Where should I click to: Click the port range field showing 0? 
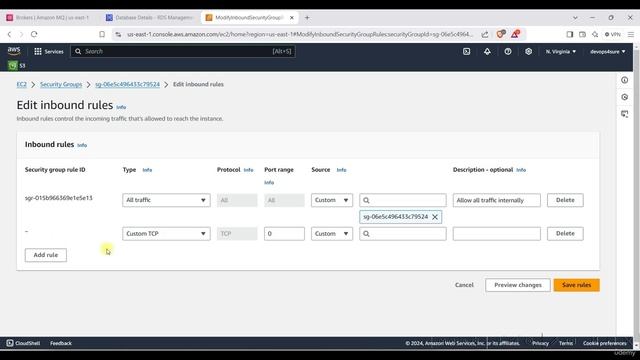pyautogui.click(x=284, y=233)
